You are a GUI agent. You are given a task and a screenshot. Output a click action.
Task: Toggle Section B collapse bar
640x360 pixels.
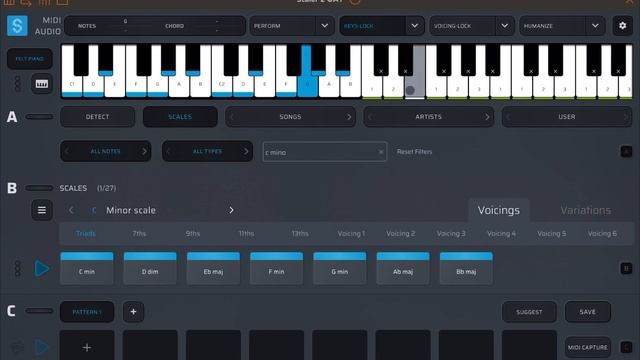tap(39, 188)
